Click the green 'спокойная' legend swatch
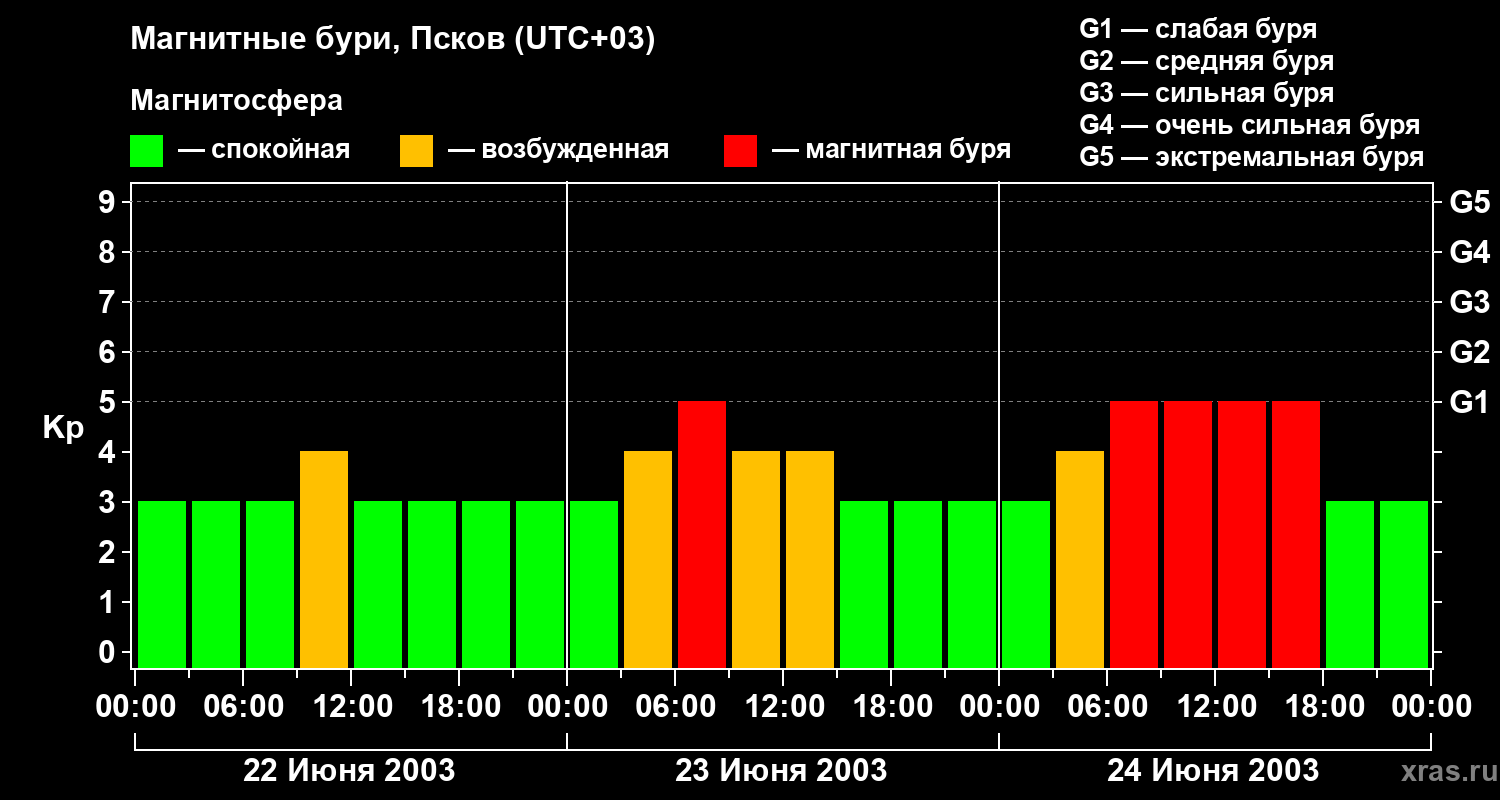This screenshot has width=1500, height=800. click(x=146, y=151)
